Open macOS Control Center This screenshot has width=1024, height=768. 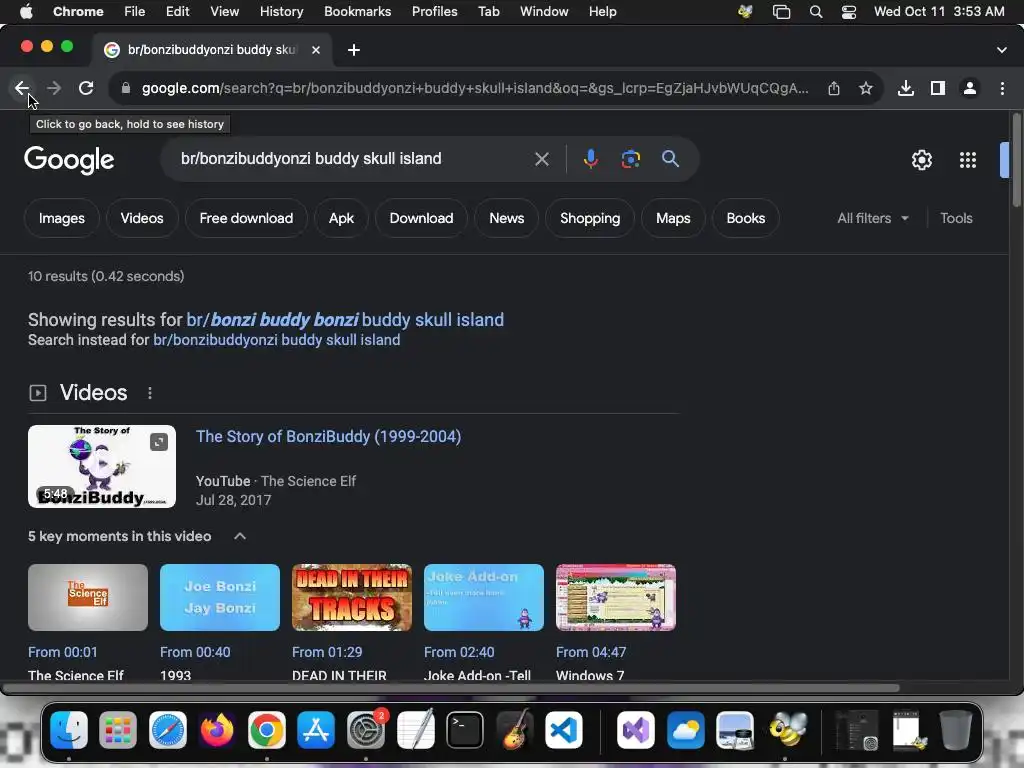pos(848,12)
